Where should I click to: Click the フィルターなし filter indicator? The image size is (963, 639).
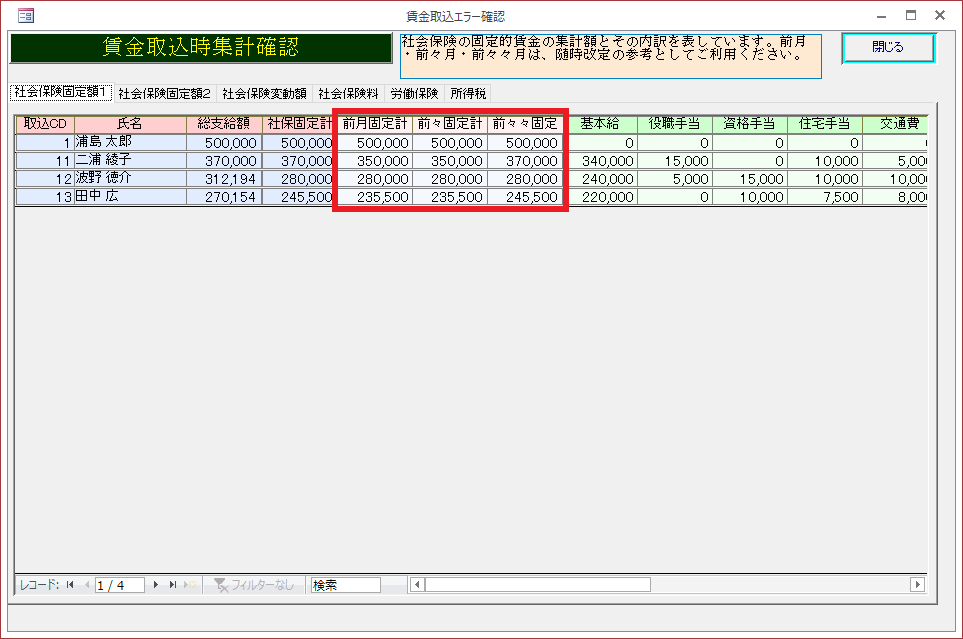point(255,584)
